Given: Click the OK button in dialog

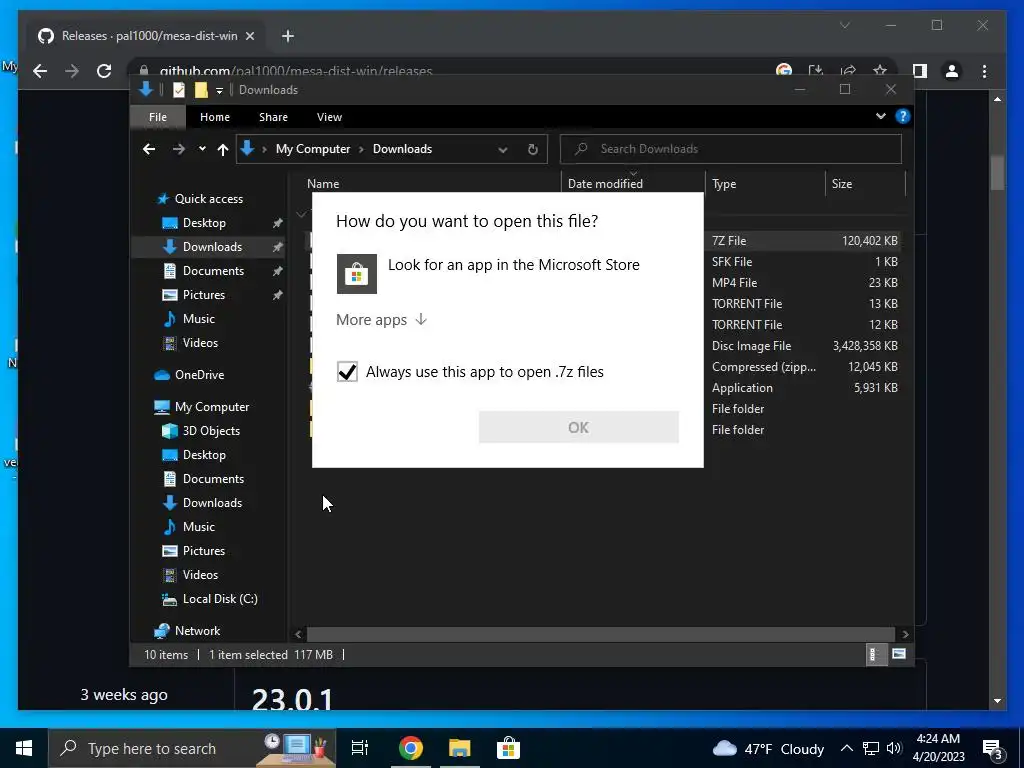Looking at the screenshot, I should click(579, 427).
